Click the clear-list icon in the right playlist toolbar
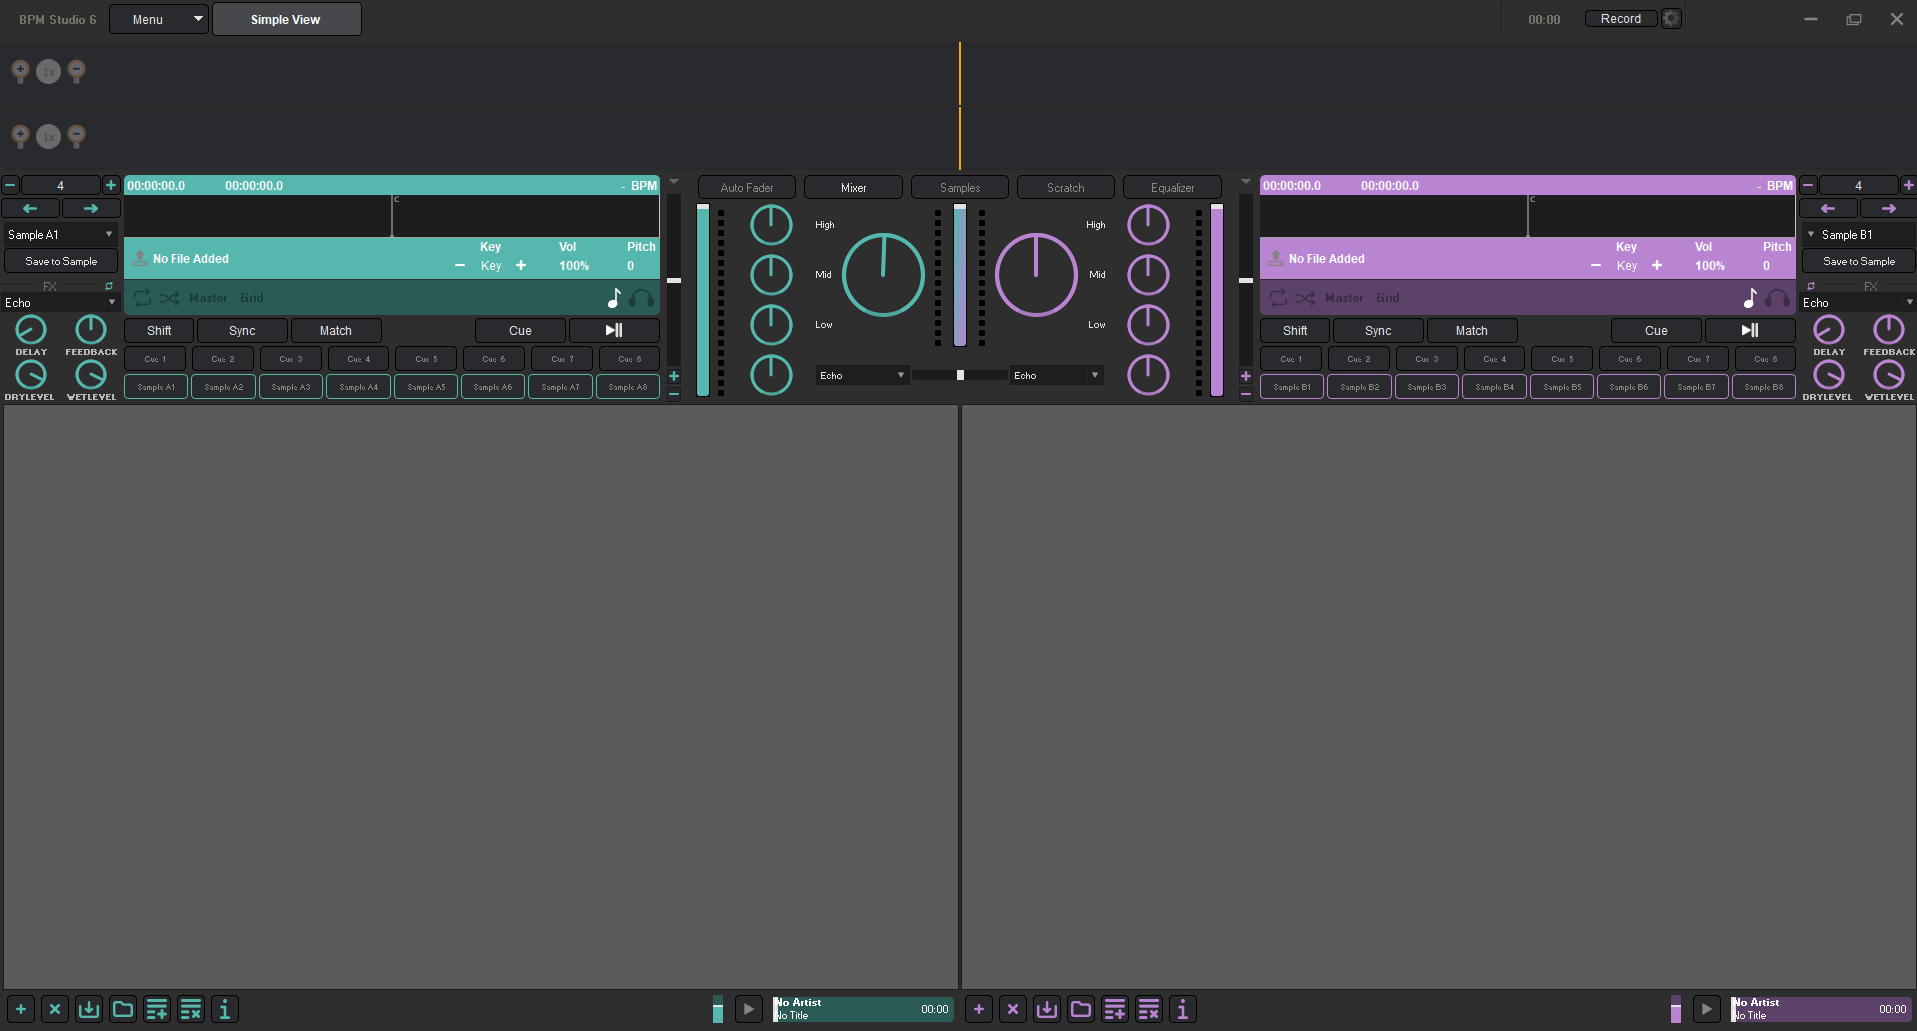The height and width of the screenshot is (1031, 1917). tap(1149, 1009)
